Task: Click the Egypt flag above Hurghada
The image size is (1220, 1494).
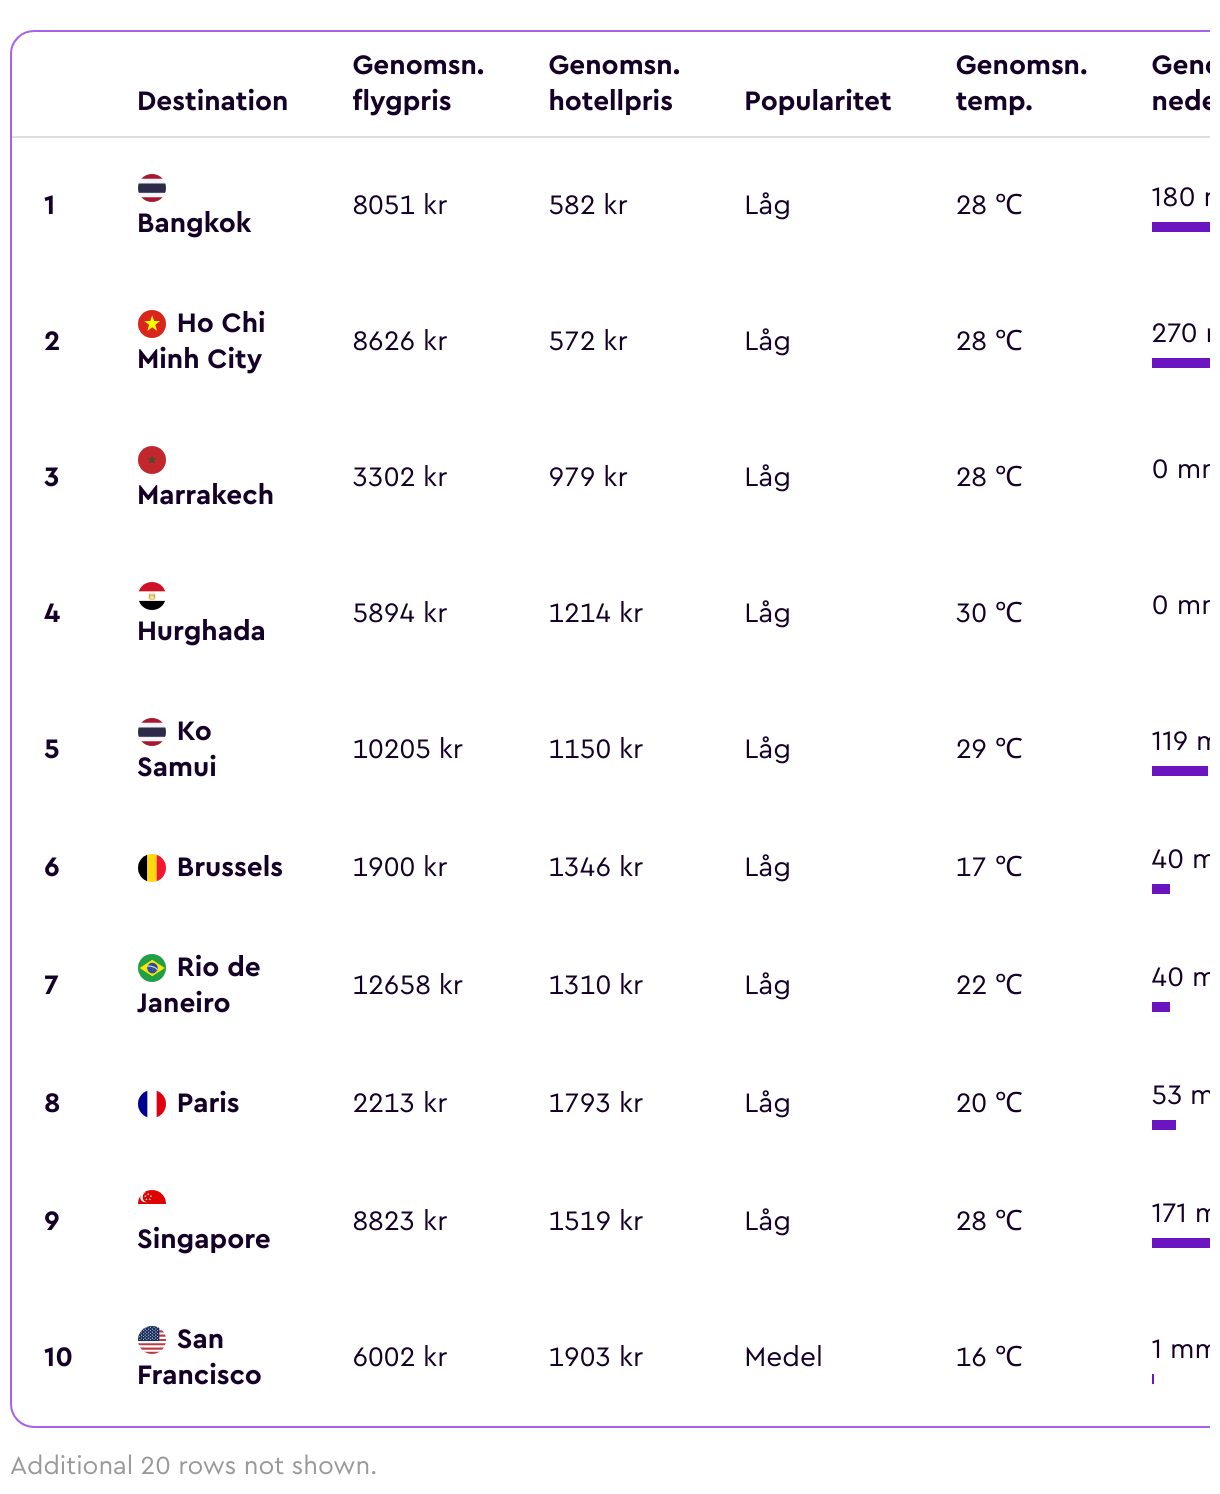Action: tap(152, 595)
